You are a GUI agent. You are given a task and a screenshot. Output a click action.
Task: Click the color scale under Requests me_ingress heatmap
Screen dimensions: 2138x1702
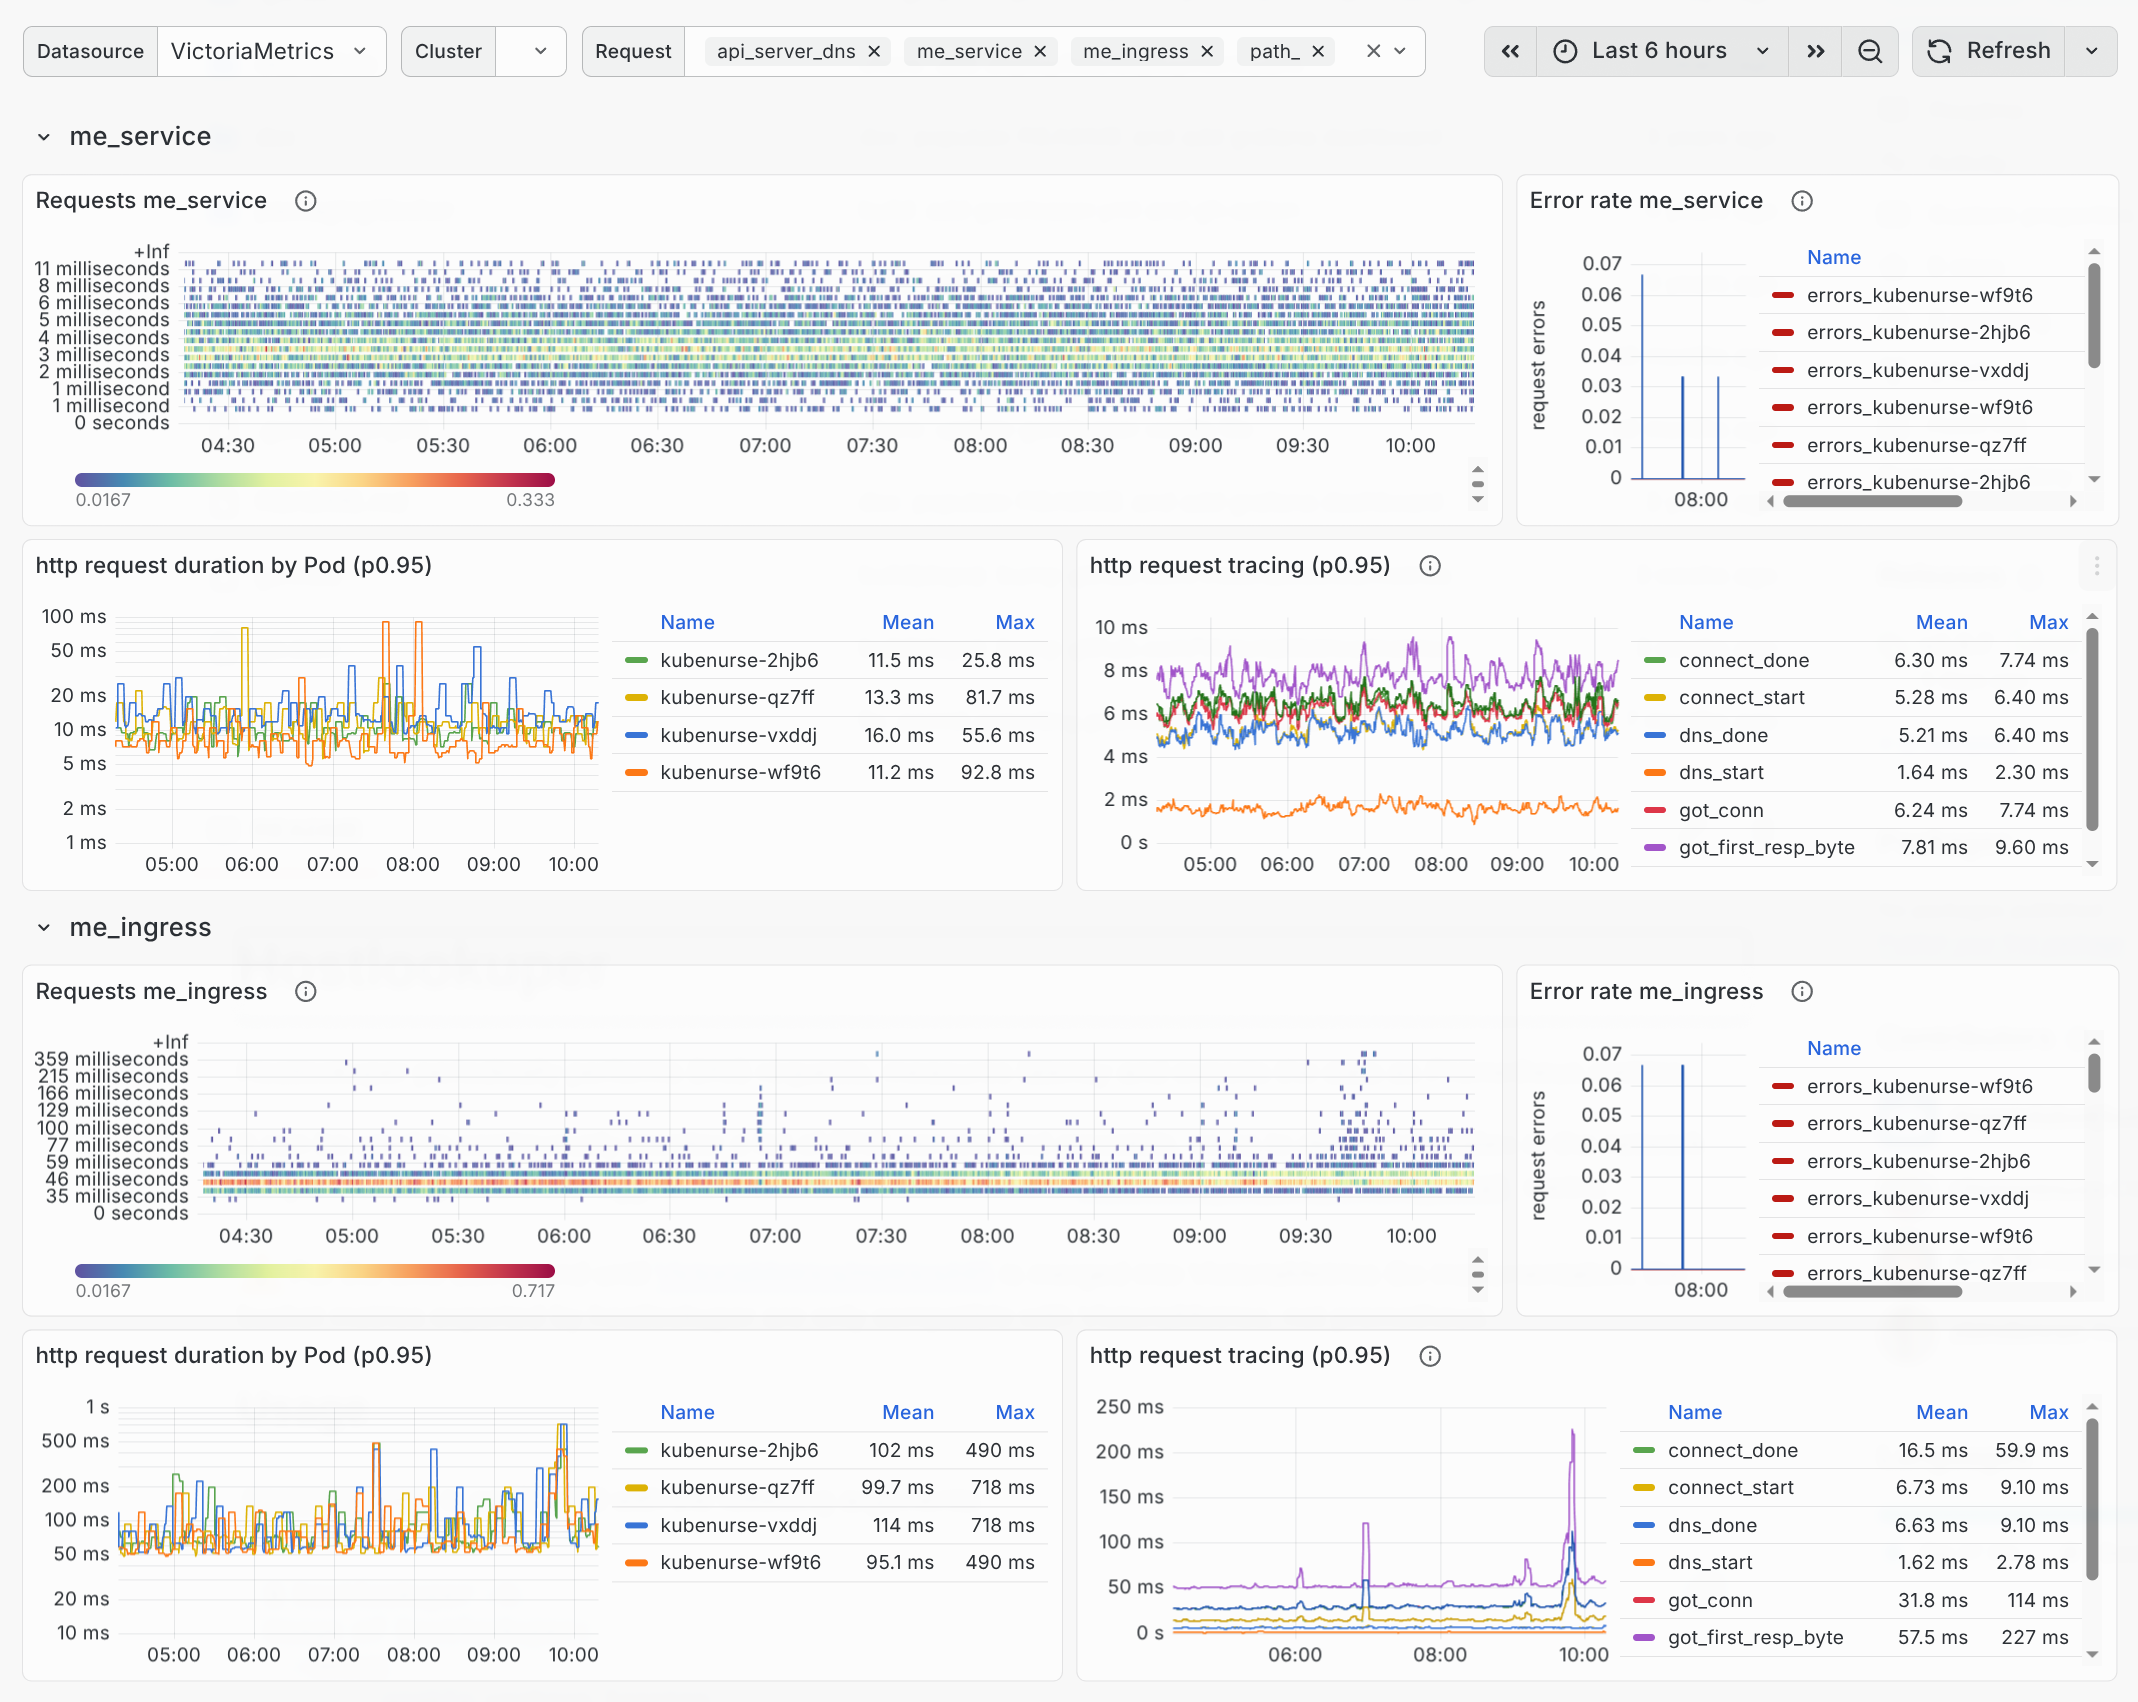(x=314, y=1270)
